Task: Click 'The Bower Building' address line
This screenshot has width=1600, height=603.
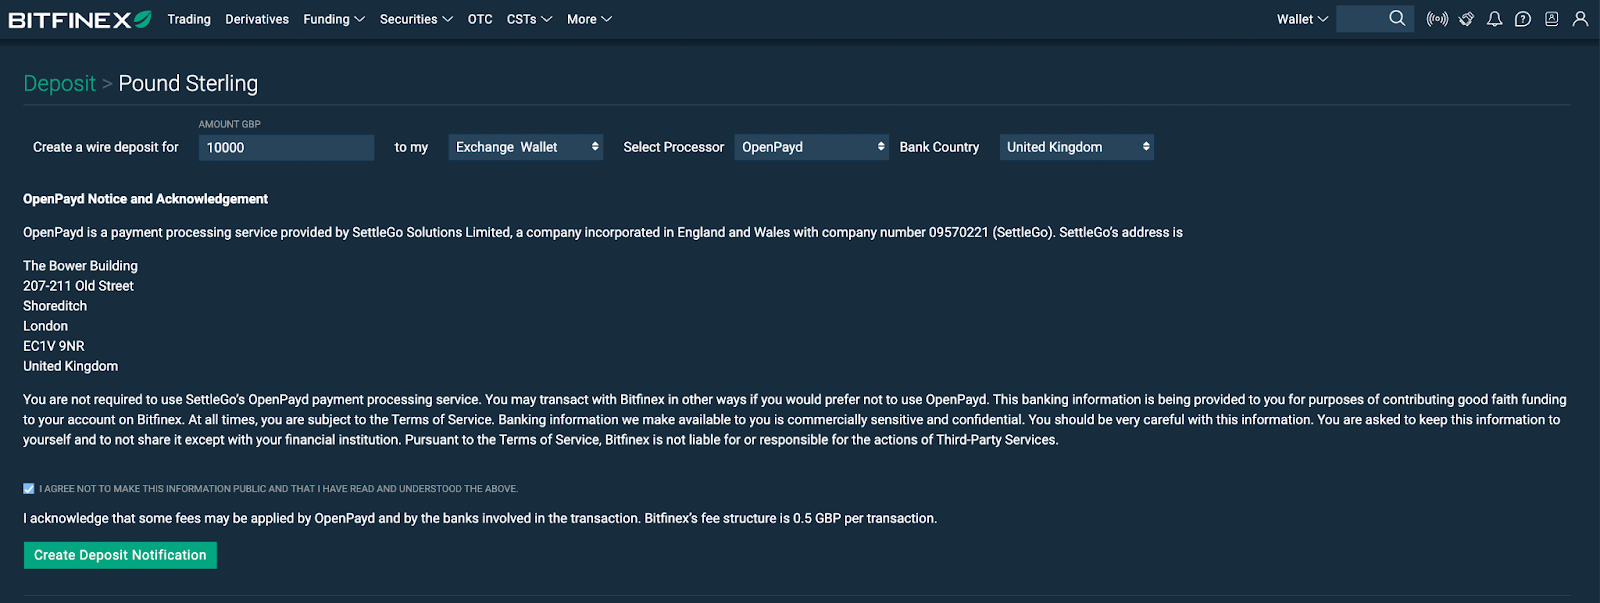Action: click(80, 266)
